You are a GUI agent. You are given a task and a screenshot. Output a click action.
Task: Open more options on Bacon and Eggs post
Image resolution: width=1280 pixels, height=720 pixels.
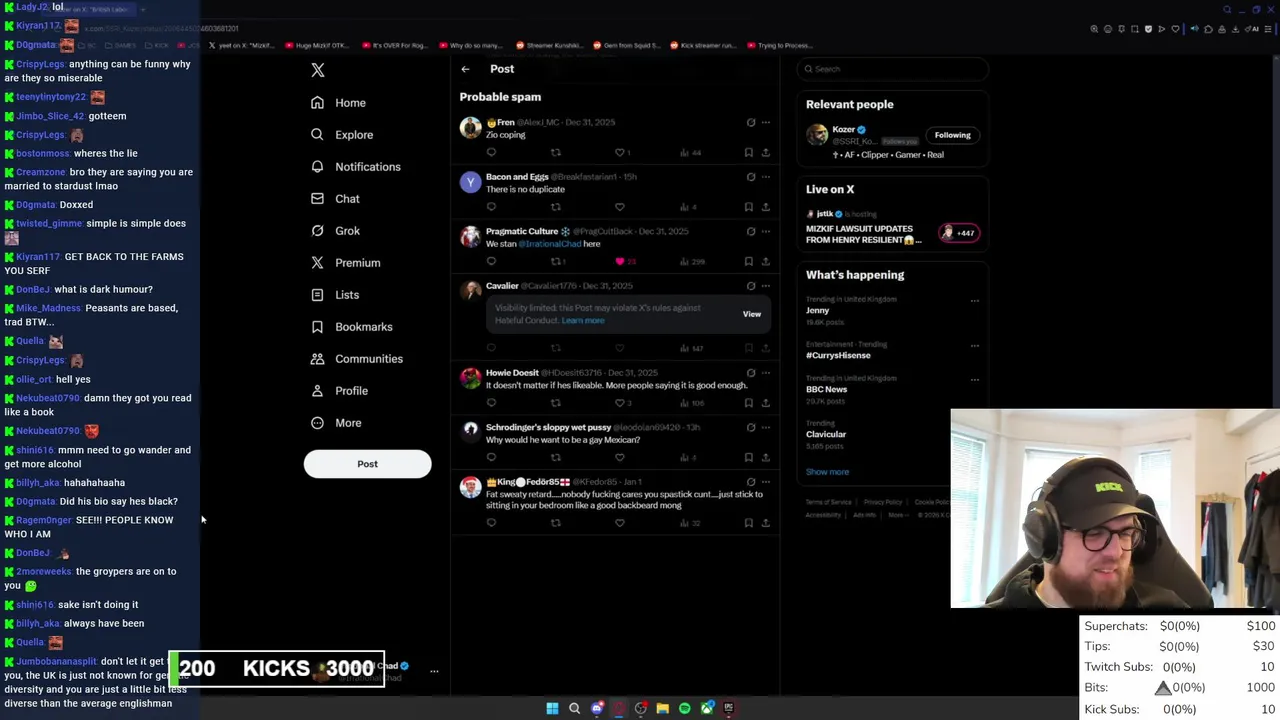click(x=766, y=177)
